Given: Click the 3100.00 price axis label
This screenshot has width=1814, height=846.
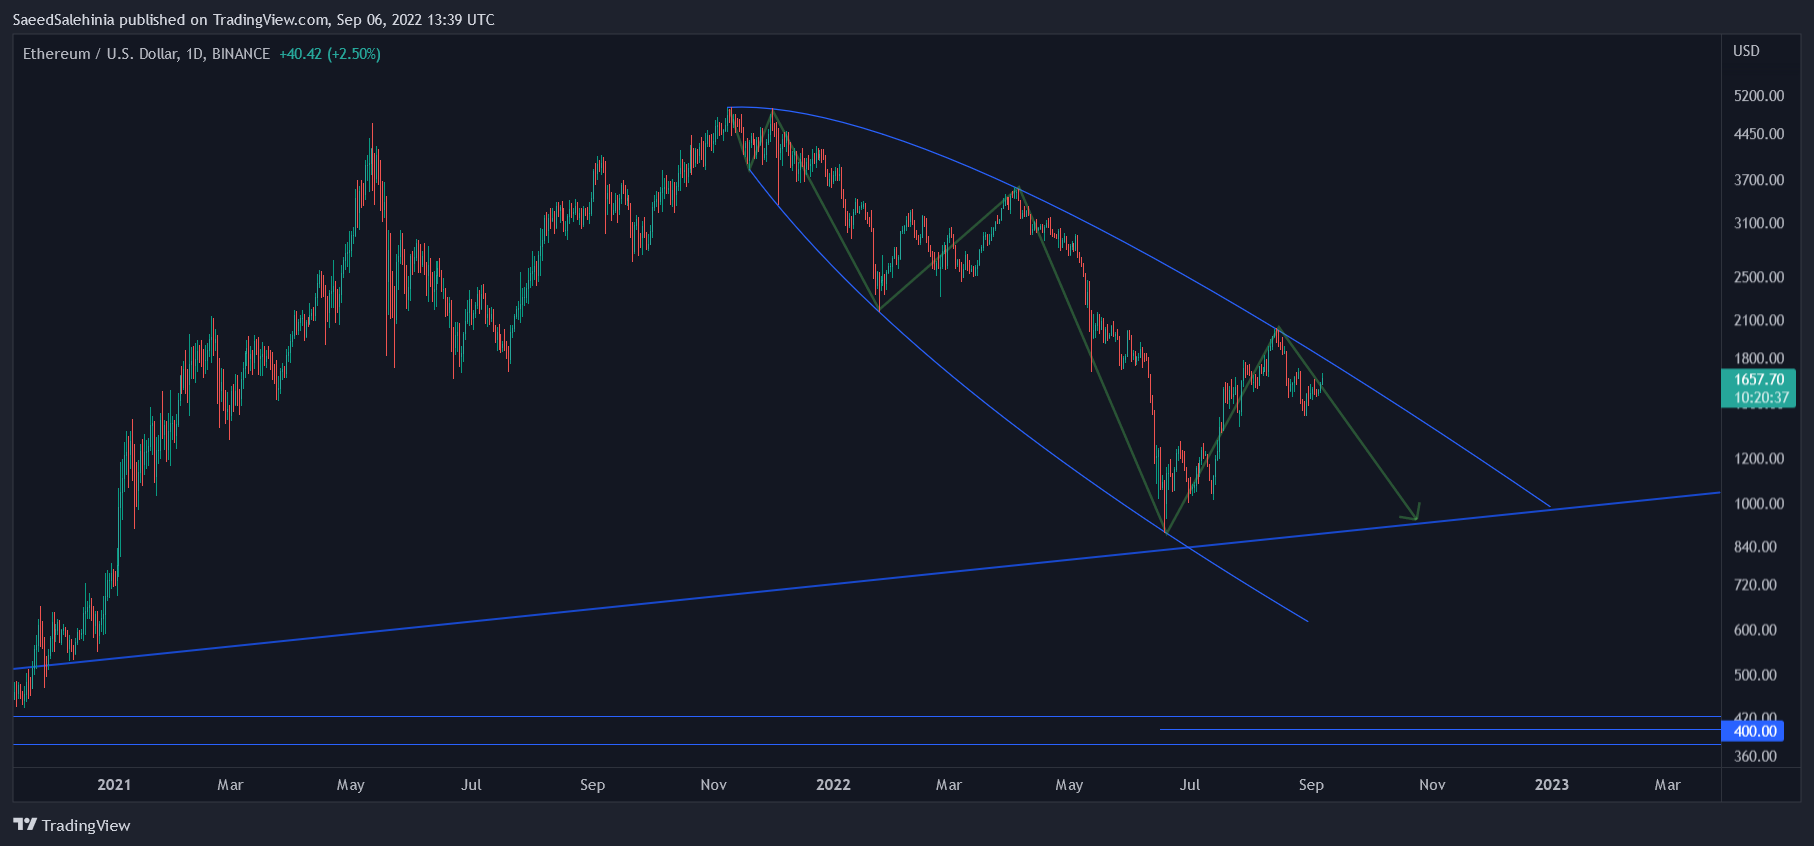Looking at the screenshot, I should (1759, 223).
